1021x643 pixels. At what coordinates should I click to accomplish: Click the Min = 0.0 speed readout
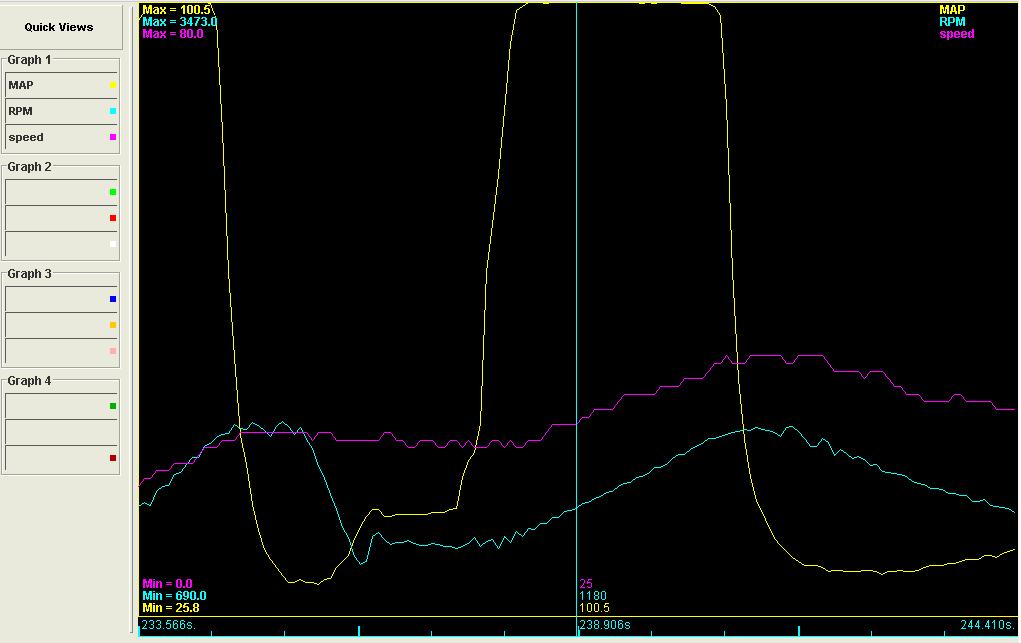click(x=167, y=584)
